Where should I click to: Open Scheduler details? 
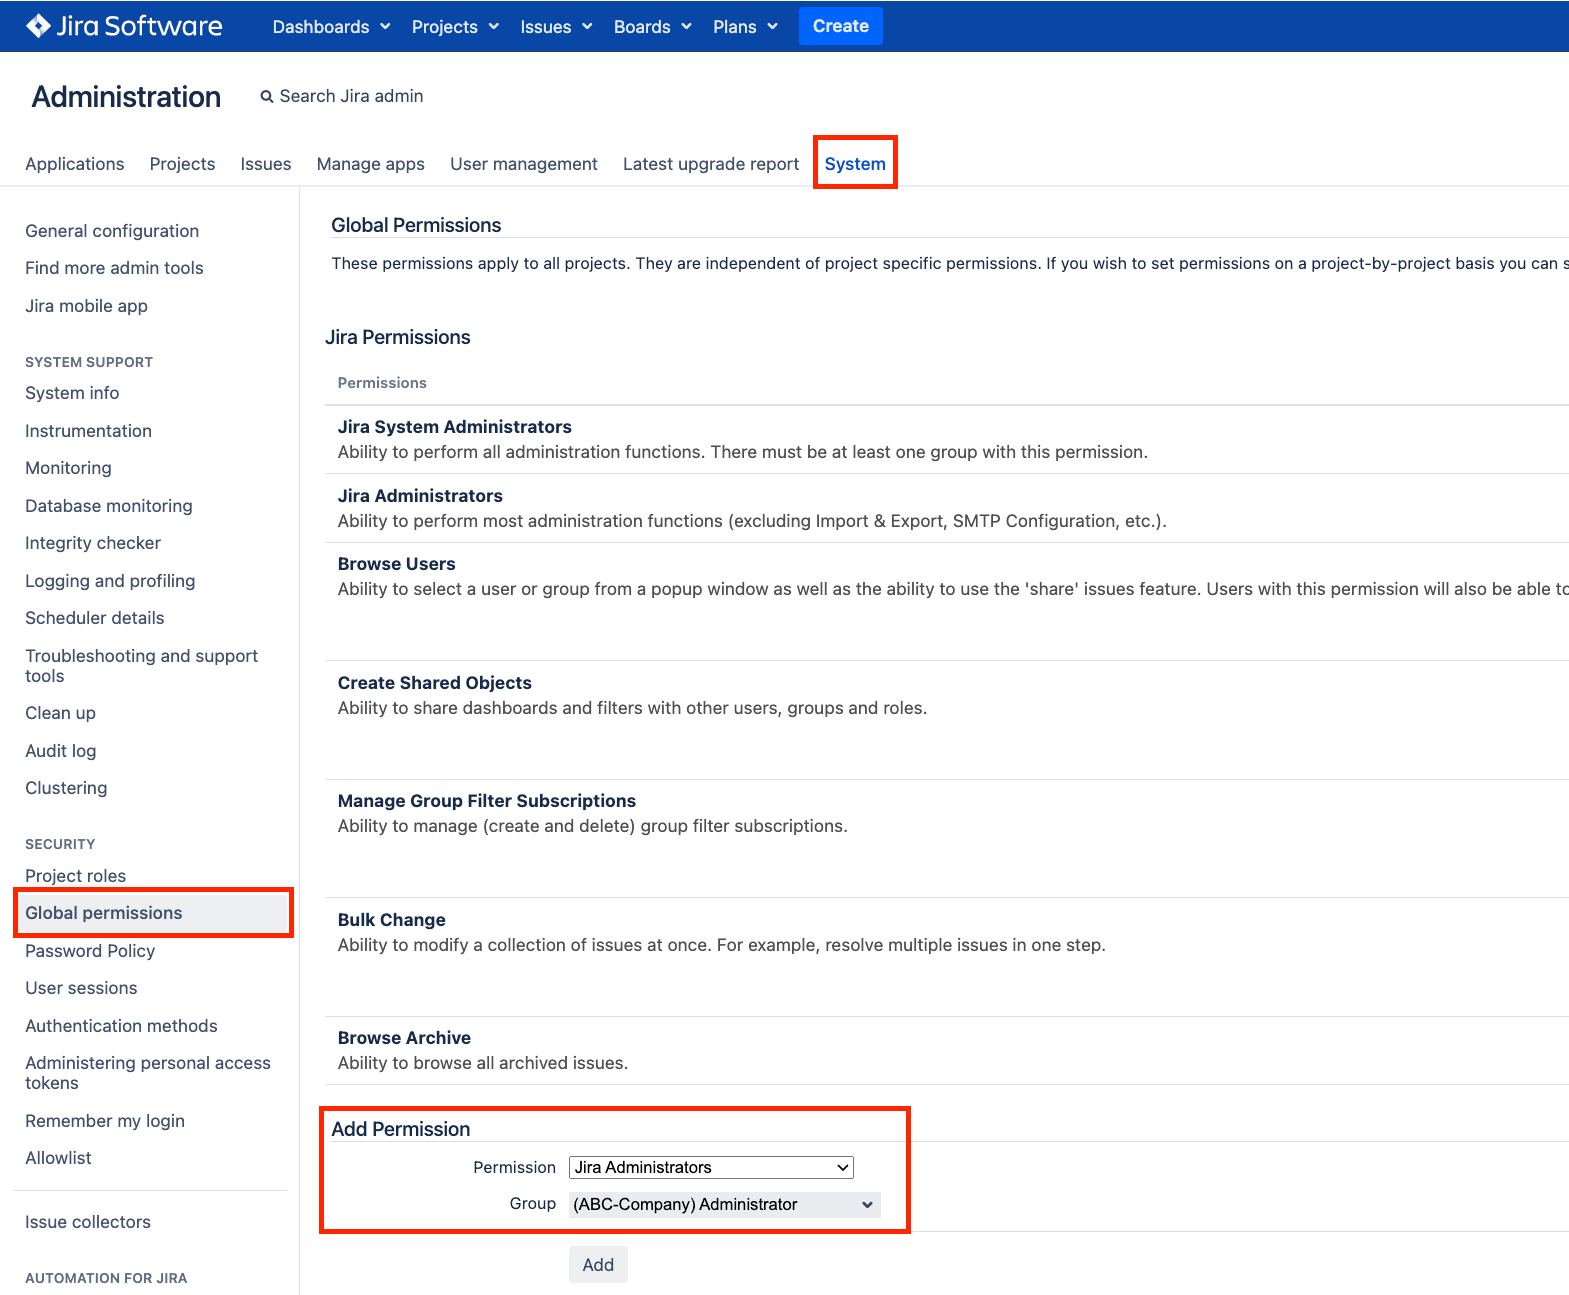pos(95,618)
